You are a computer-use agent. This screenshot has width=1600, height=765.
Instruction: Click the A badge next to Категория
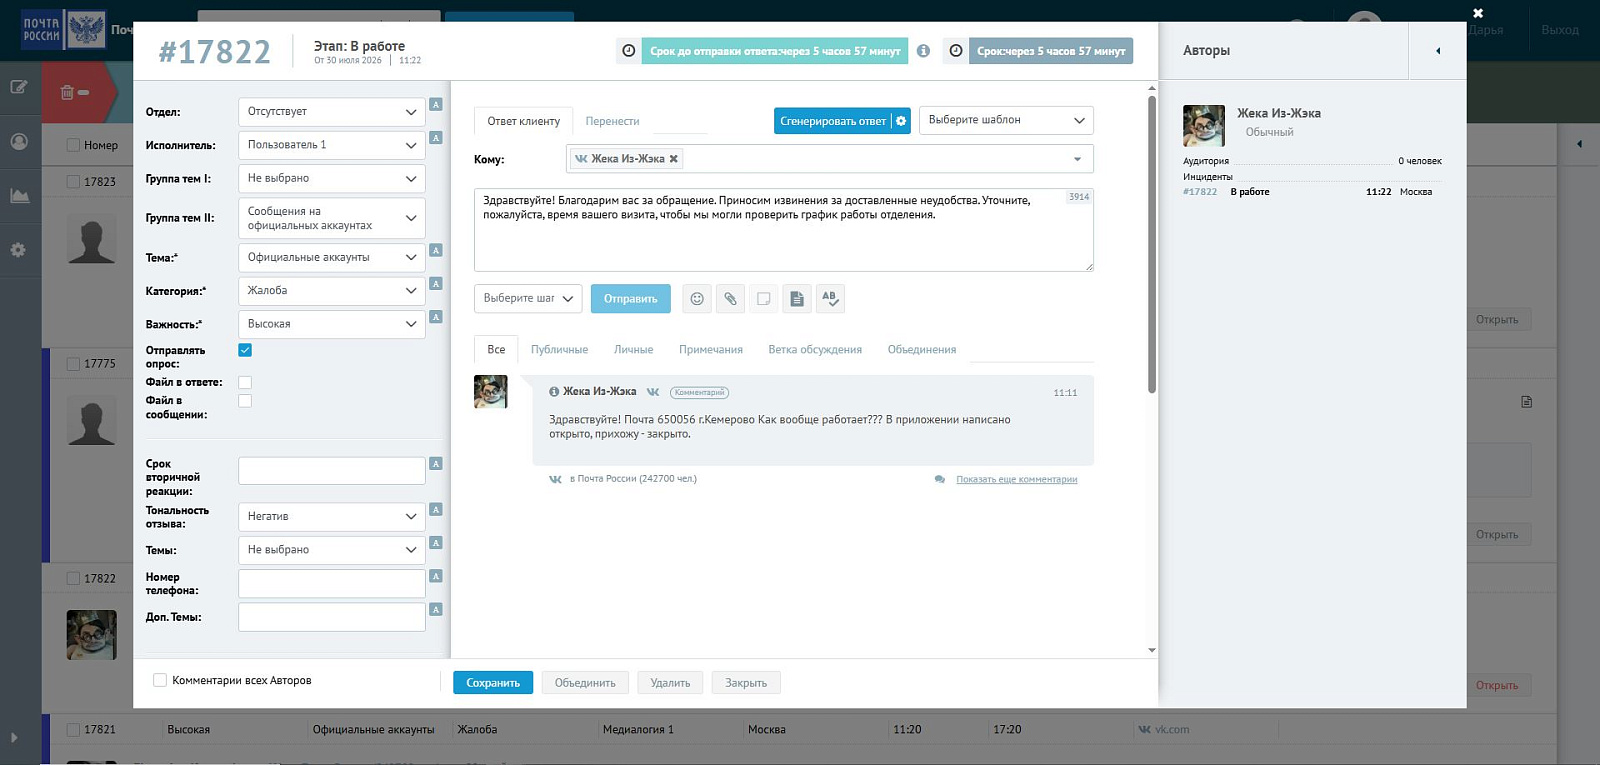click(436, 284)
